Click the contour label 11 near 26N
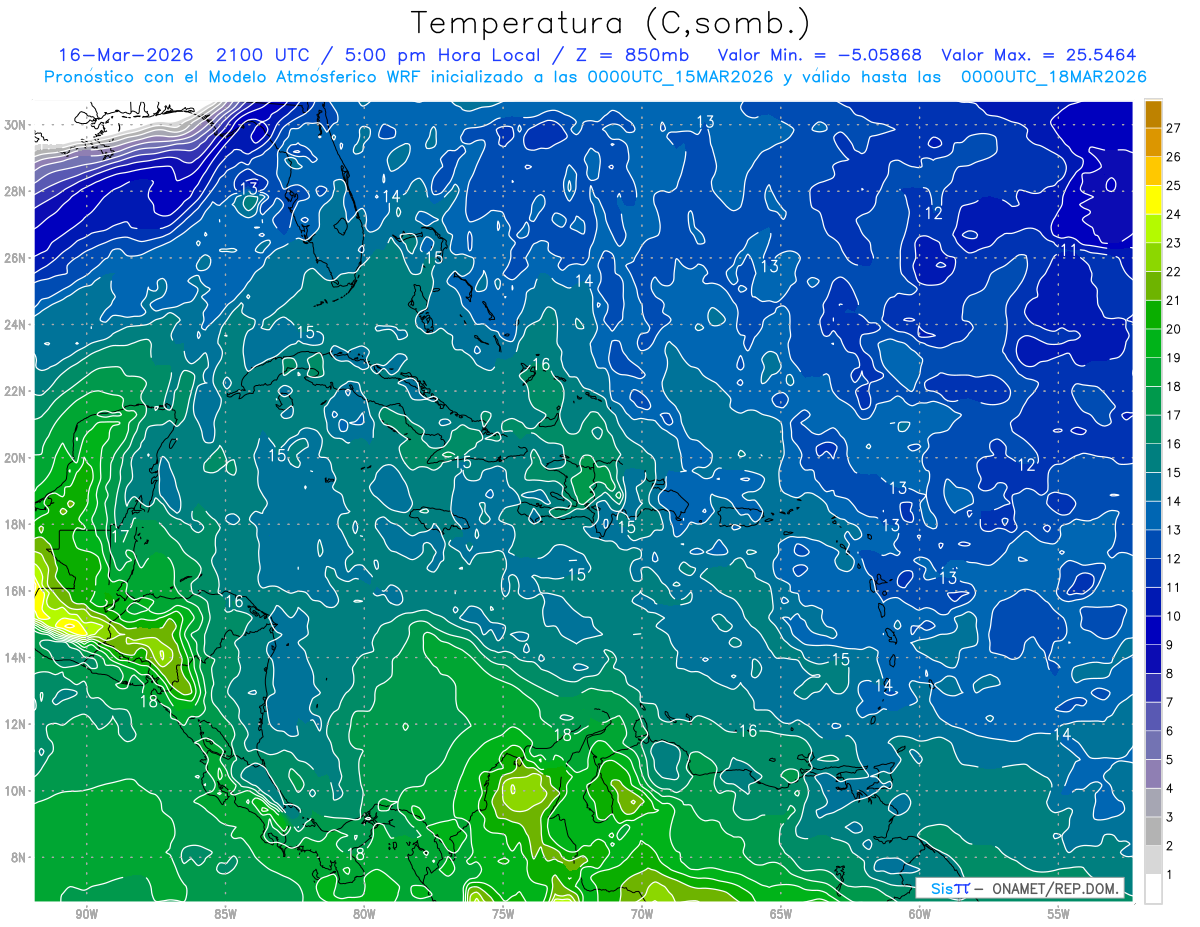Screen dimensions: 1200x927 1069,251
